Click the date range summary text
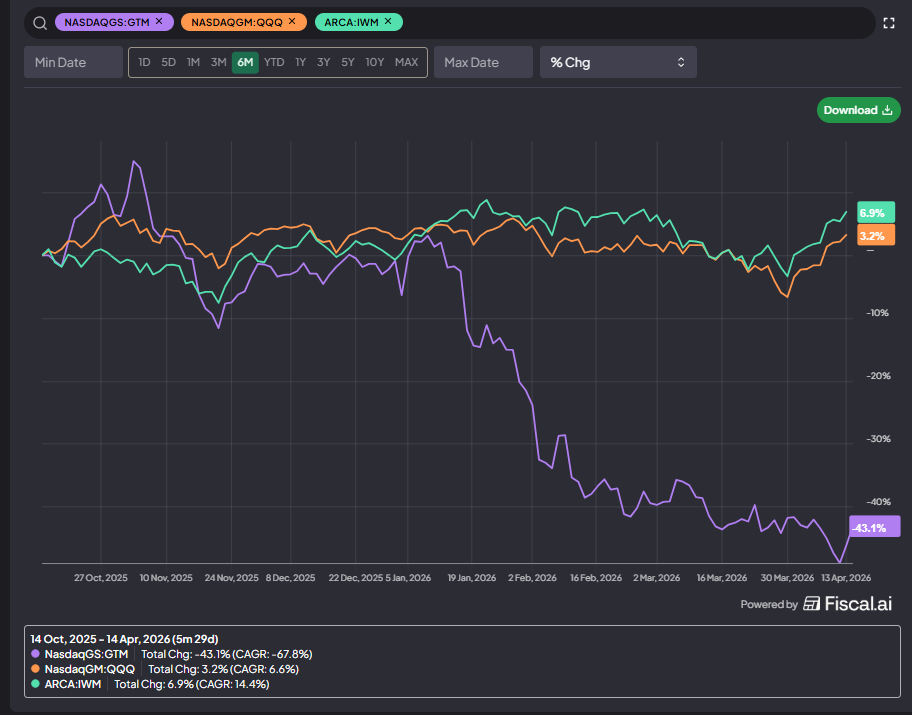This screenshot has width=912, height=715. pyautogui.click(x=124, y=639)
